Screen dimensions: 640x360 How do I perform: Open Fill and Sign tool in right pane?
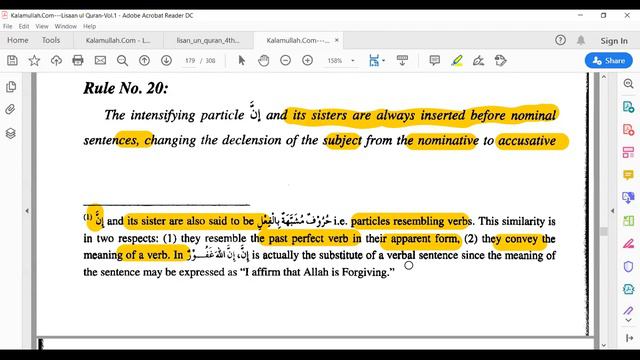coord(629,311)
